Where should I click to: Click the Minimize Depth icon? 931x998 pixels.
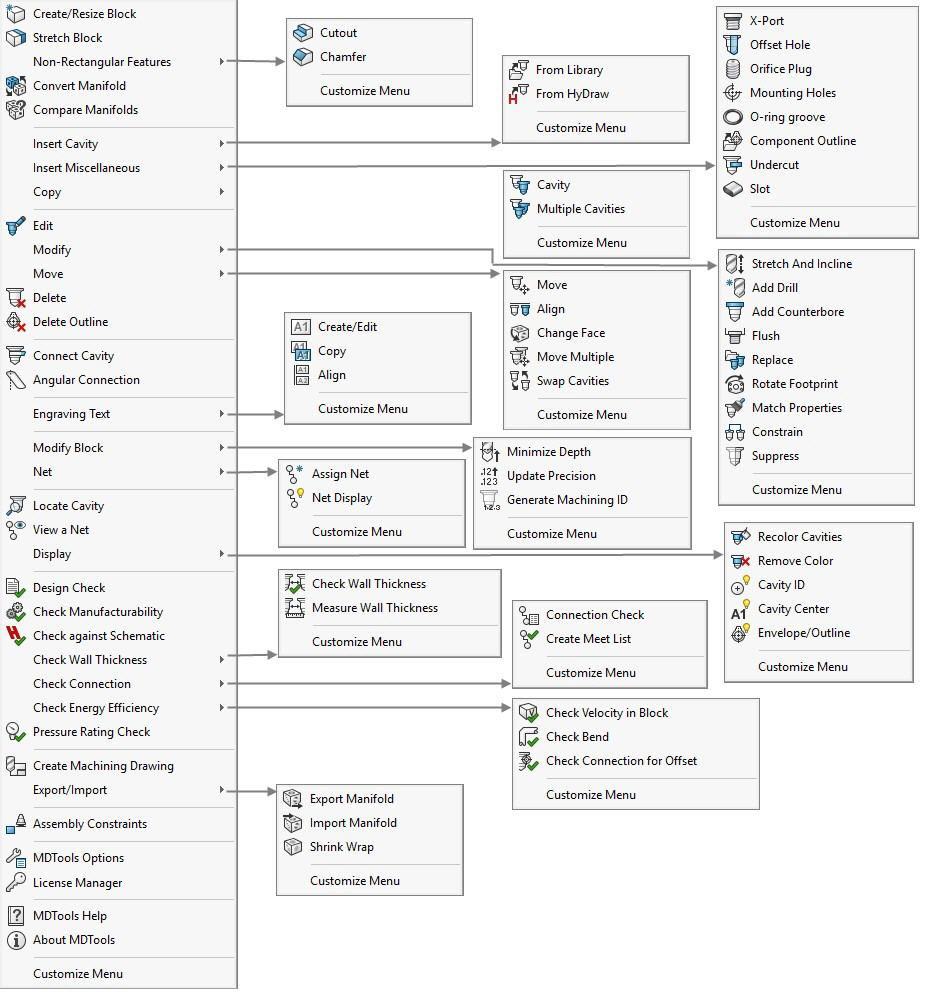pyautogui.click(x=490, y=452)
